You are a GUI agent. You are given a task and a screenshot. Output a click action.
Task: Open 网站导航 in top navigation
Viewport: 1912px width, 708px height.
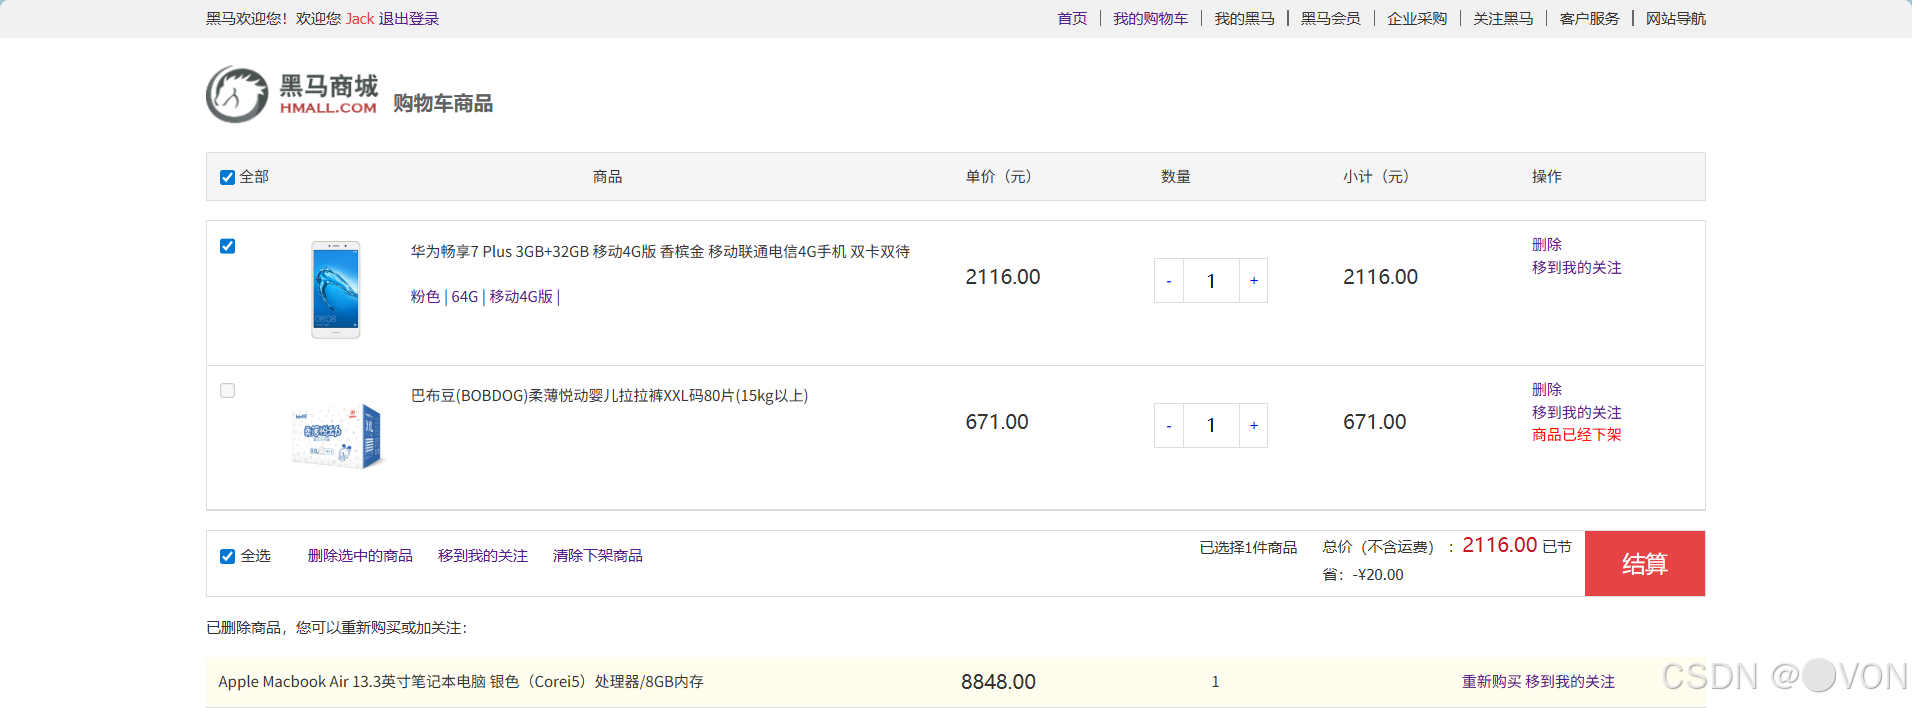1676,19
